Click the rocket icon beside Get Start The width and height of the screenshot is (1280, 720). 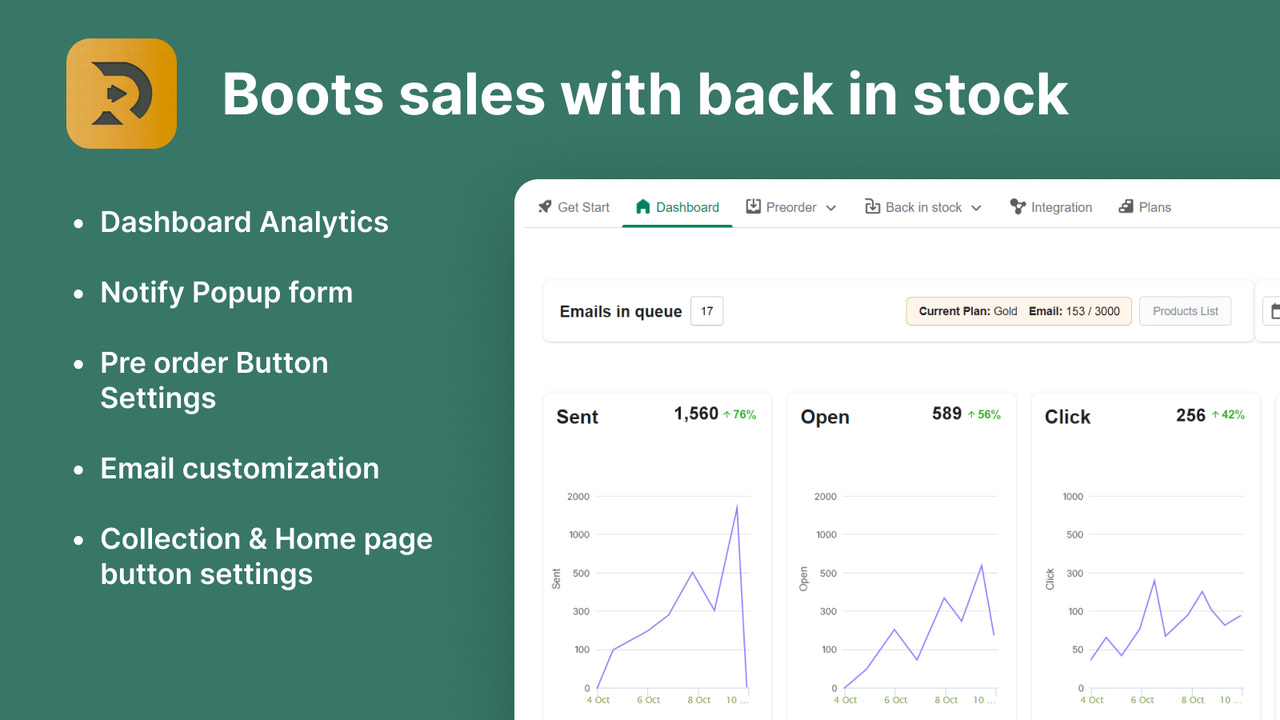click(545, 207)
